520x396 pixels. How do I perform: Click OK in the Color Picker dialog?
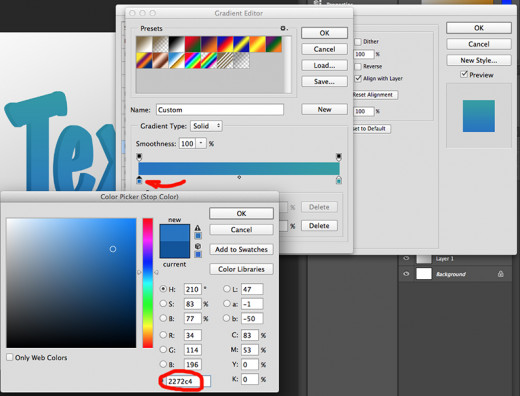[x=241, y=213]
